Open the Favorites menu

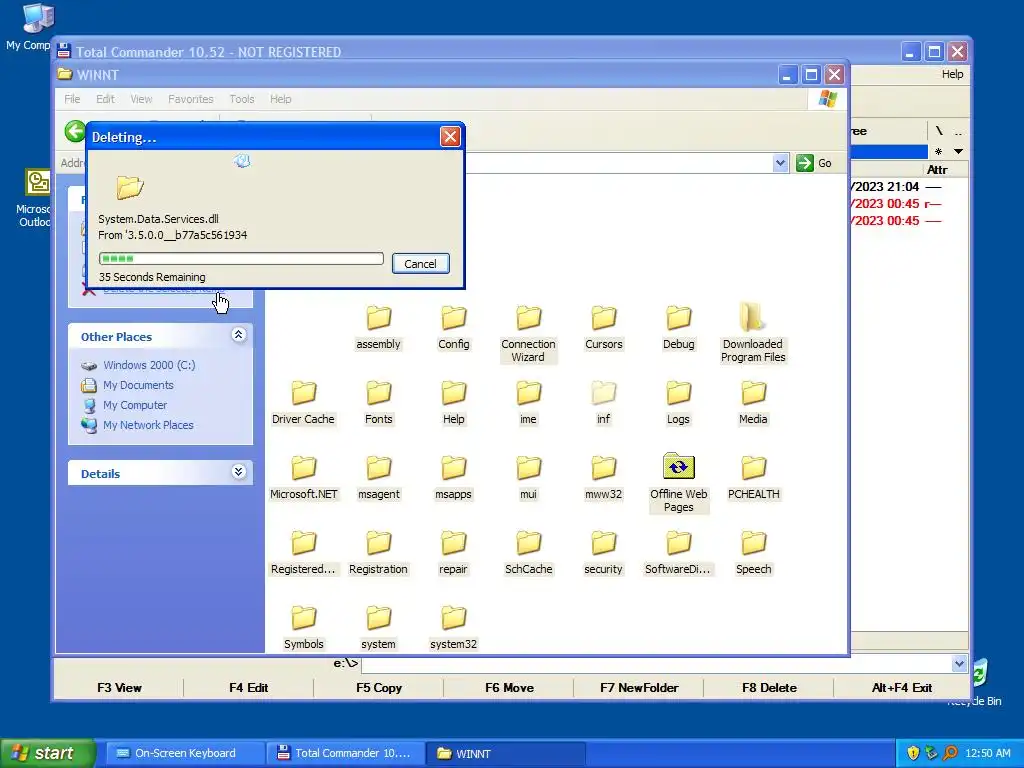(x=191, y=99)
